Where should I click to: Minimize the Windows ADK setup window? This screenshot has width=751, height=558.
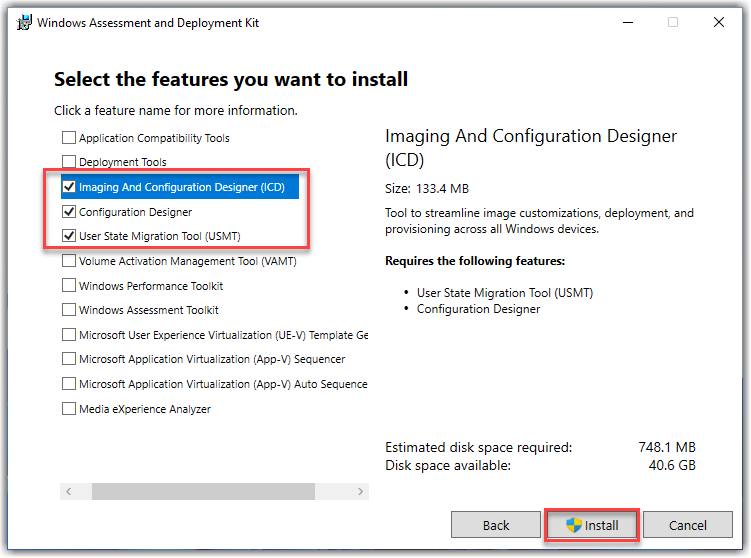[628, 22]
